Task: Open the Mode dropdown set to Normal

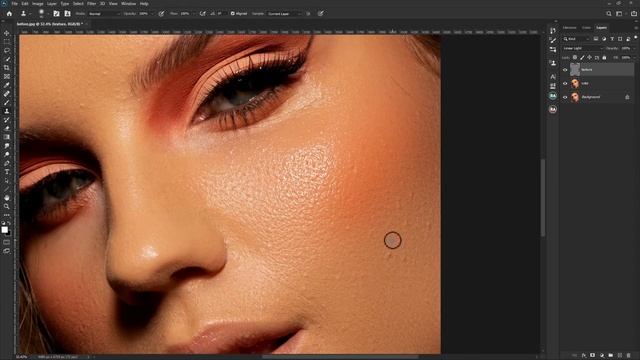Action: (104, 13)
